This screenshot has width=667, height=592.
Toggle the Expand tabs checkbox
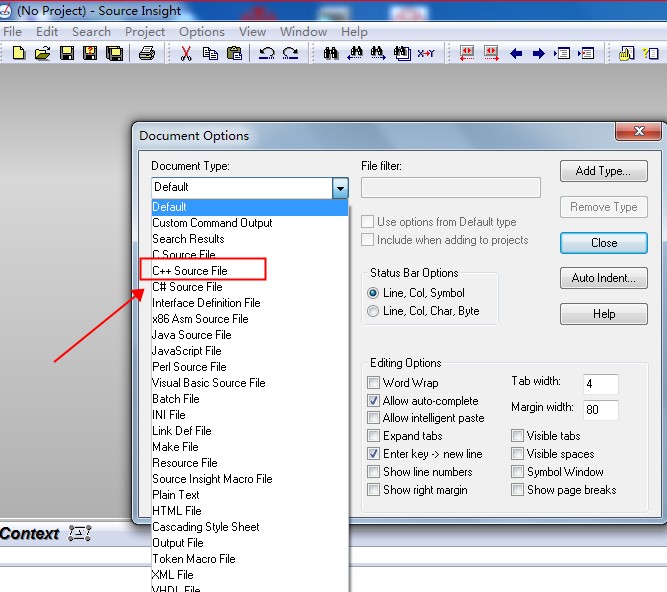tap(373, 436)
